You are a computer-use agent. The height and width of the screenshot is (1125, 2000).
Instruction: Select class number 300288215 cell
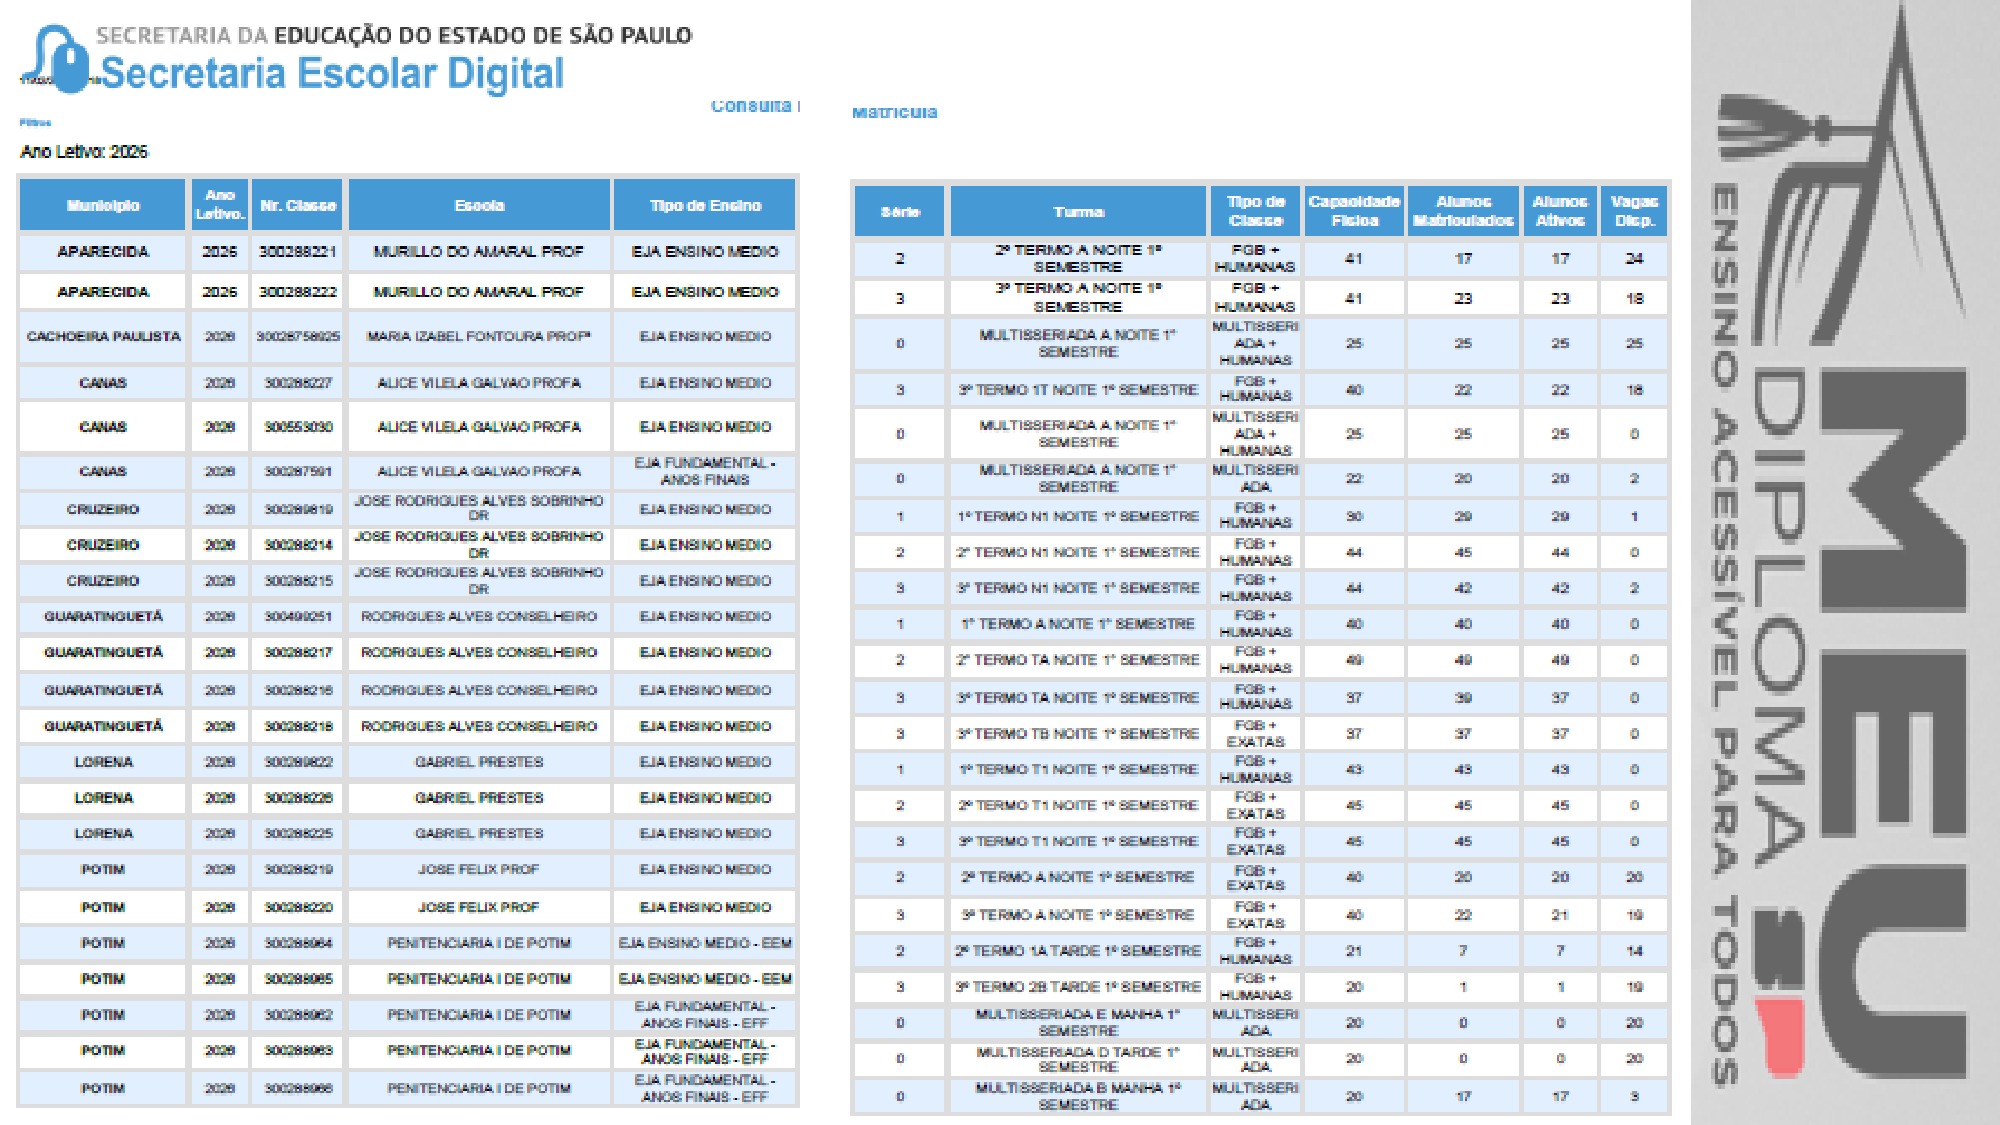(x=298, y=581)
